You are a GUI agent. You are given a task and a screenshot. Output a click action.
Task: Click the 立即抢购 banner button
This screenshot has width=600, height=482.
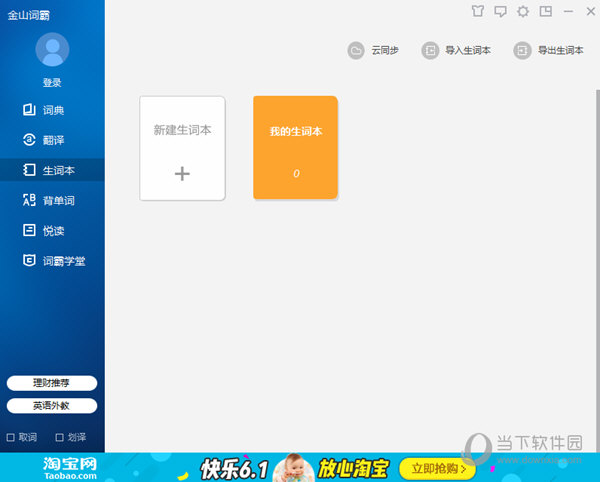(x=438, y=468)
